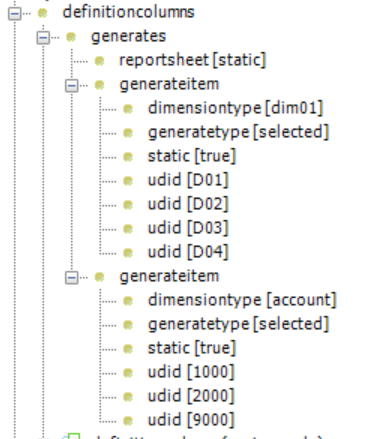Screen dimensions: 387x439
Task: Collapse the second generateitem node
Action: [x=72, y=277]
